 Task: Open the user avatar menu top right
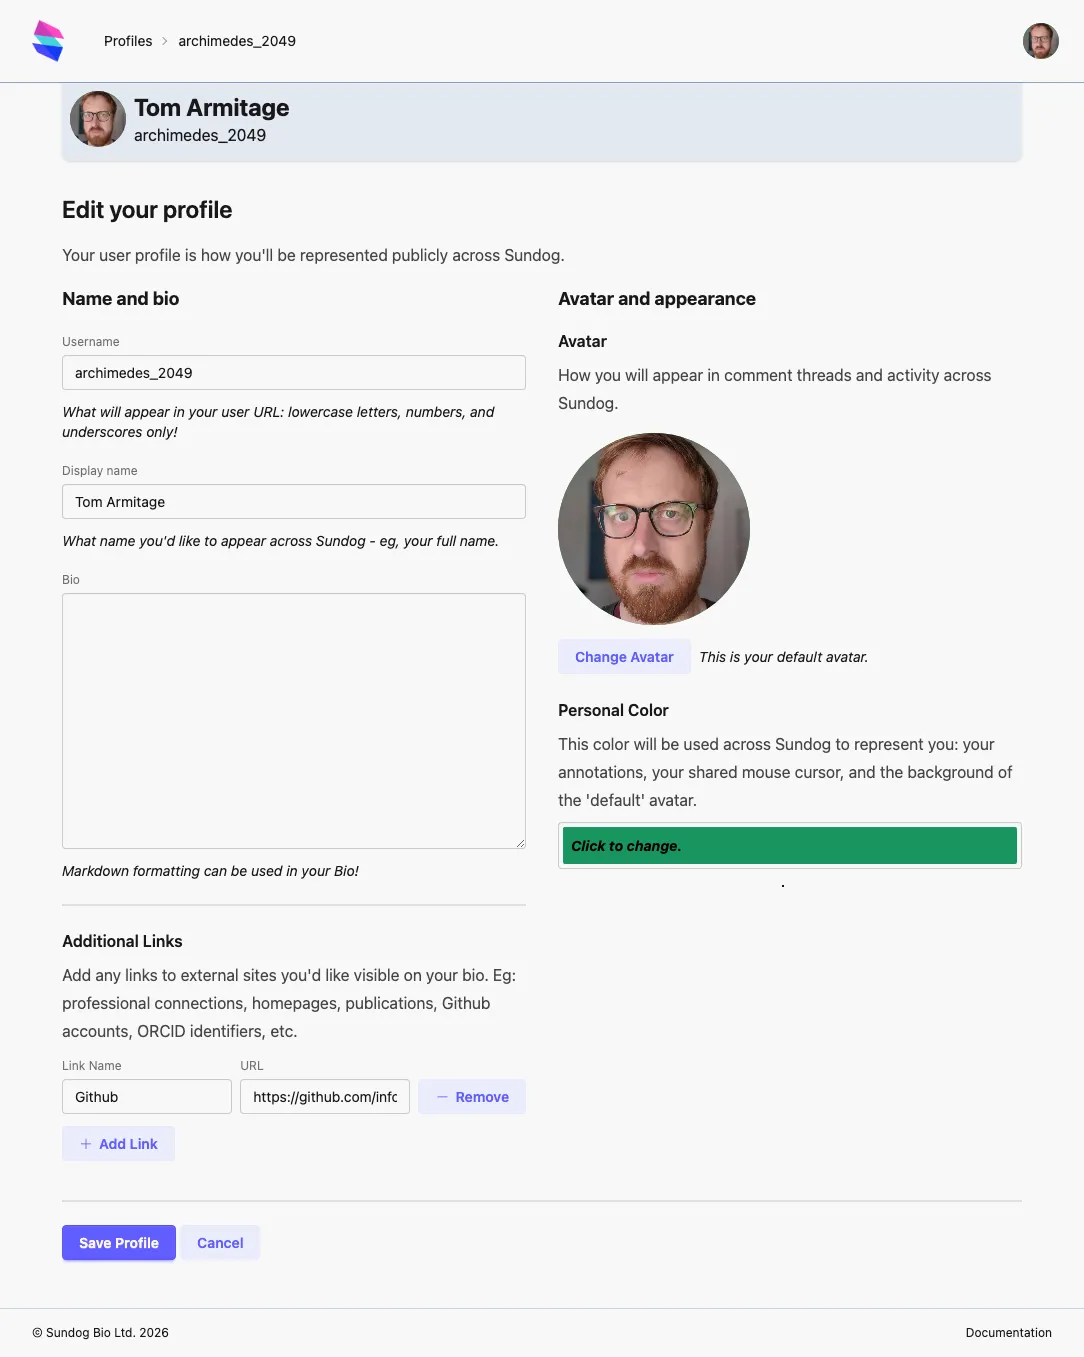point(1040,41)
